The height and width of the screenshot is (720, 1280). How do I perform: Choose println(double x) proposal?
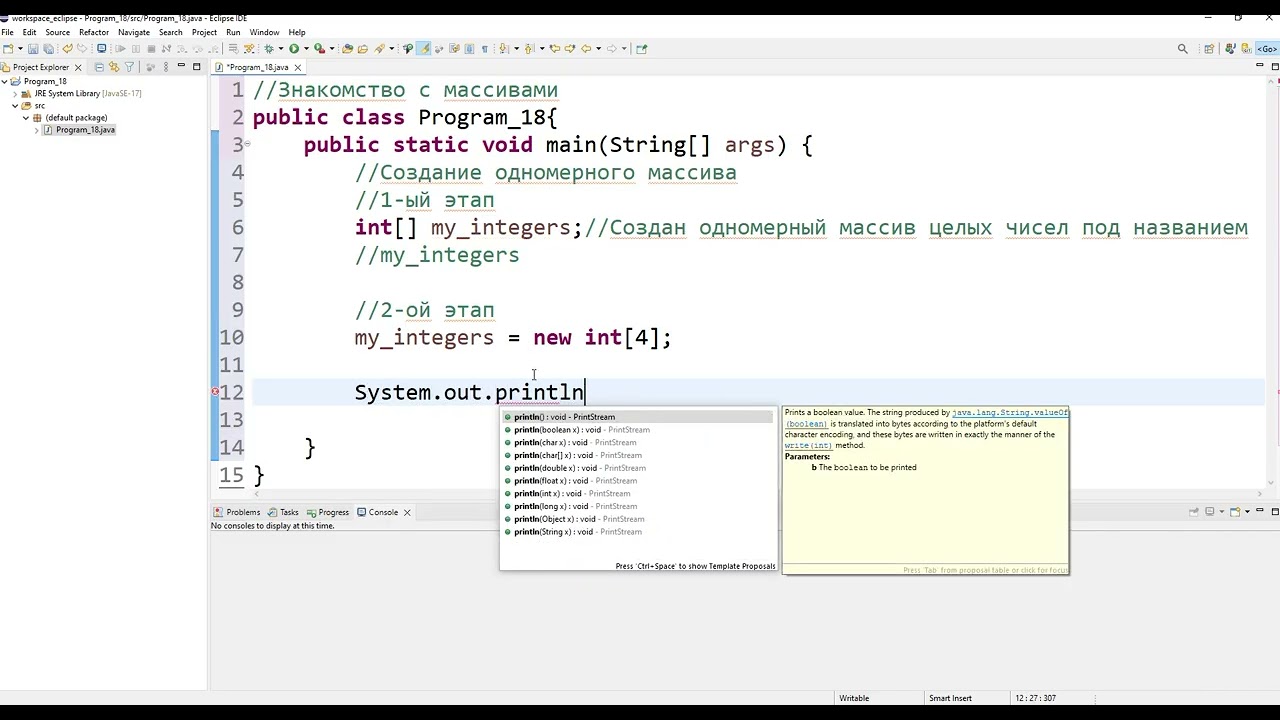pyautogui.click(x=637, y=468)
